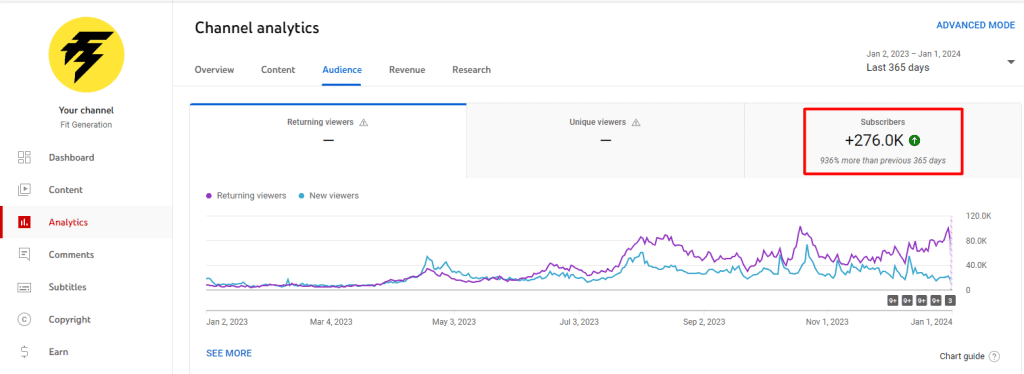Switch to the Research tab
This screenshot has width=1024, height=374.
click(x=472, y=70)
